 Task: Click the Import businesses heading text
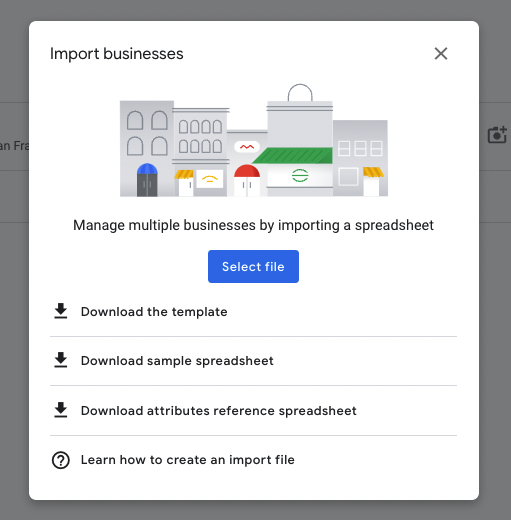(117, 54)
